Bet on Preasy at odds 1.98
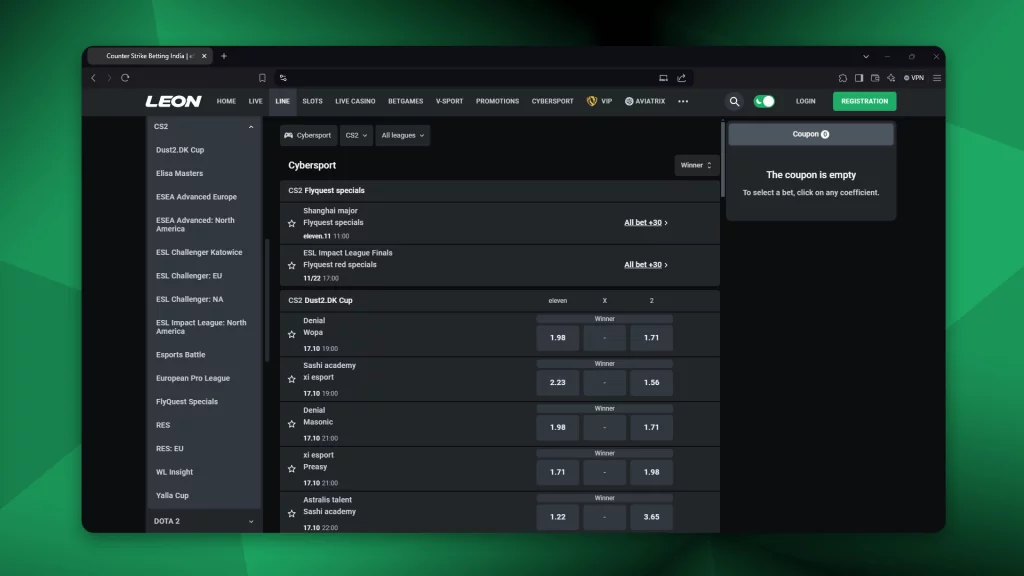 point(651,472)
